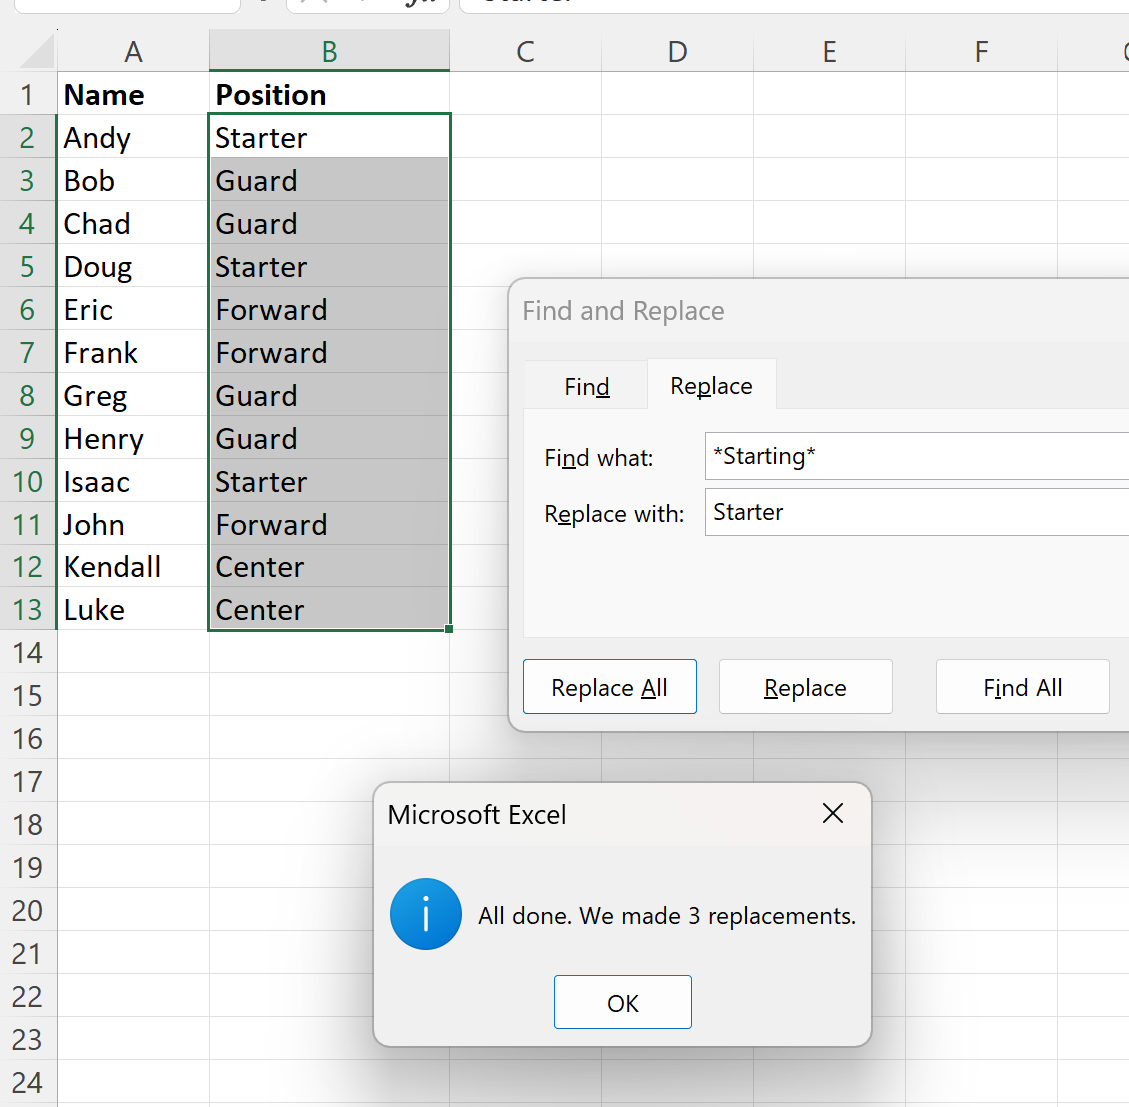The height and width of the screenshot is (1107, 1129).
Task: Click OK in the Microsoft Excel message box
Action: 622,1002
